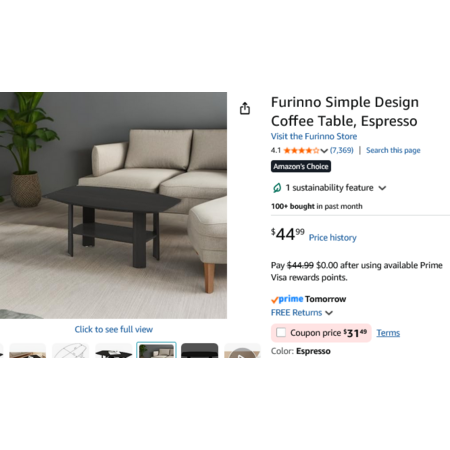Expand the sustainability feature dropdown
Screen dimensions: 450x450
coord(382,188)
